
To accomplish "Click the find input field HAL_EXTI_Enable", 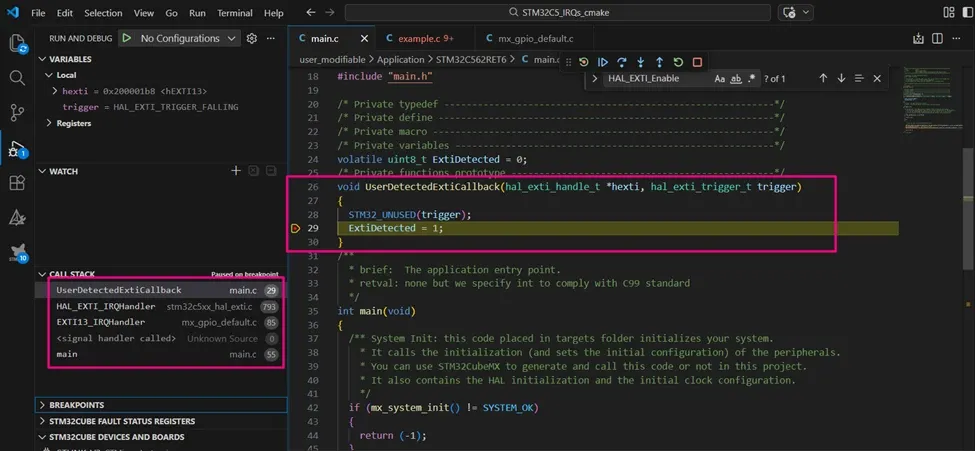I will click(x=656, y=78).
